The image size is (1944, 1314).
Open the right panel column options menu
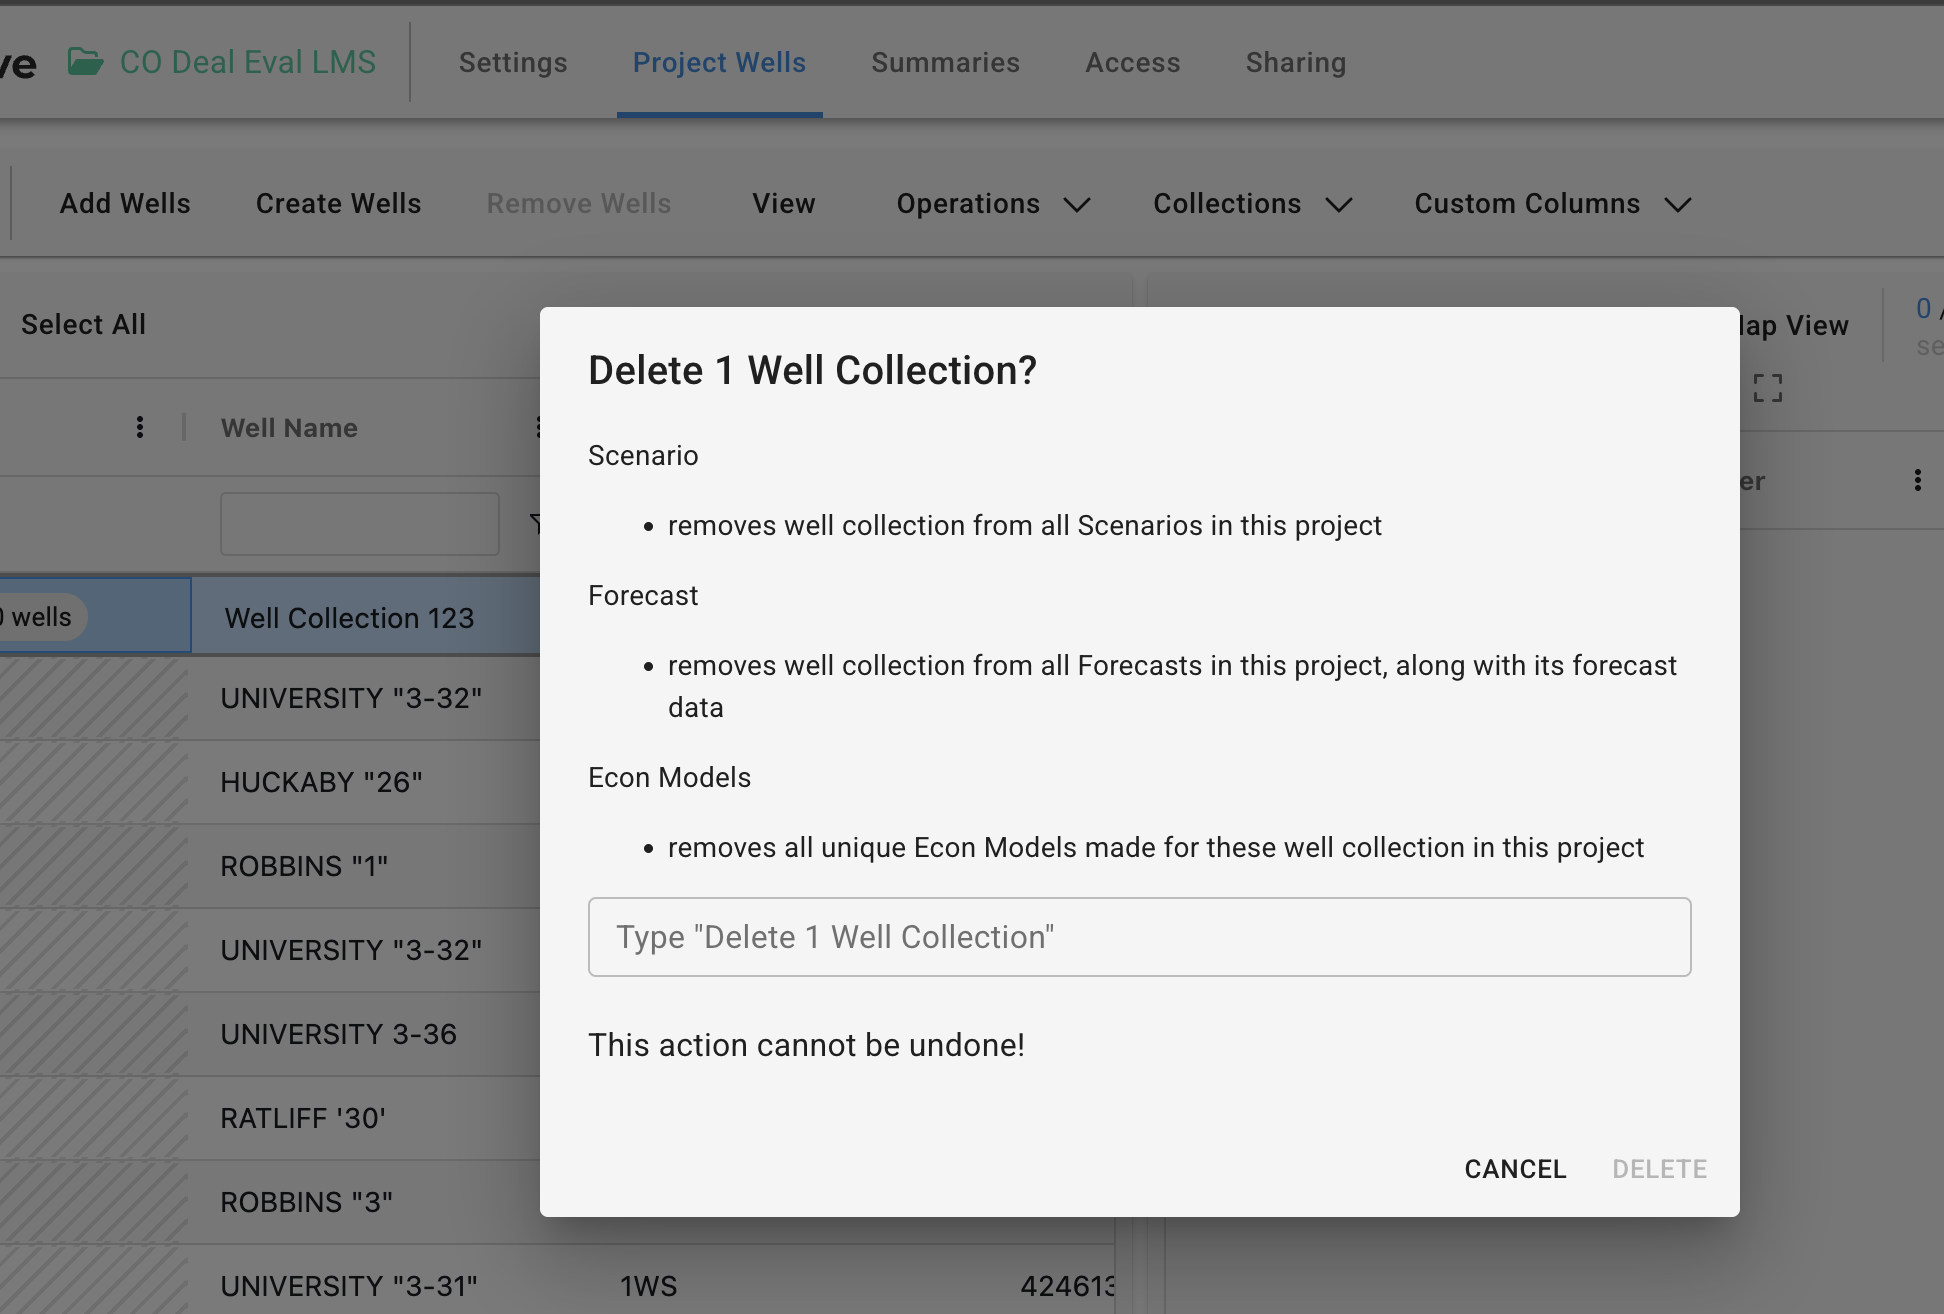1917,481
